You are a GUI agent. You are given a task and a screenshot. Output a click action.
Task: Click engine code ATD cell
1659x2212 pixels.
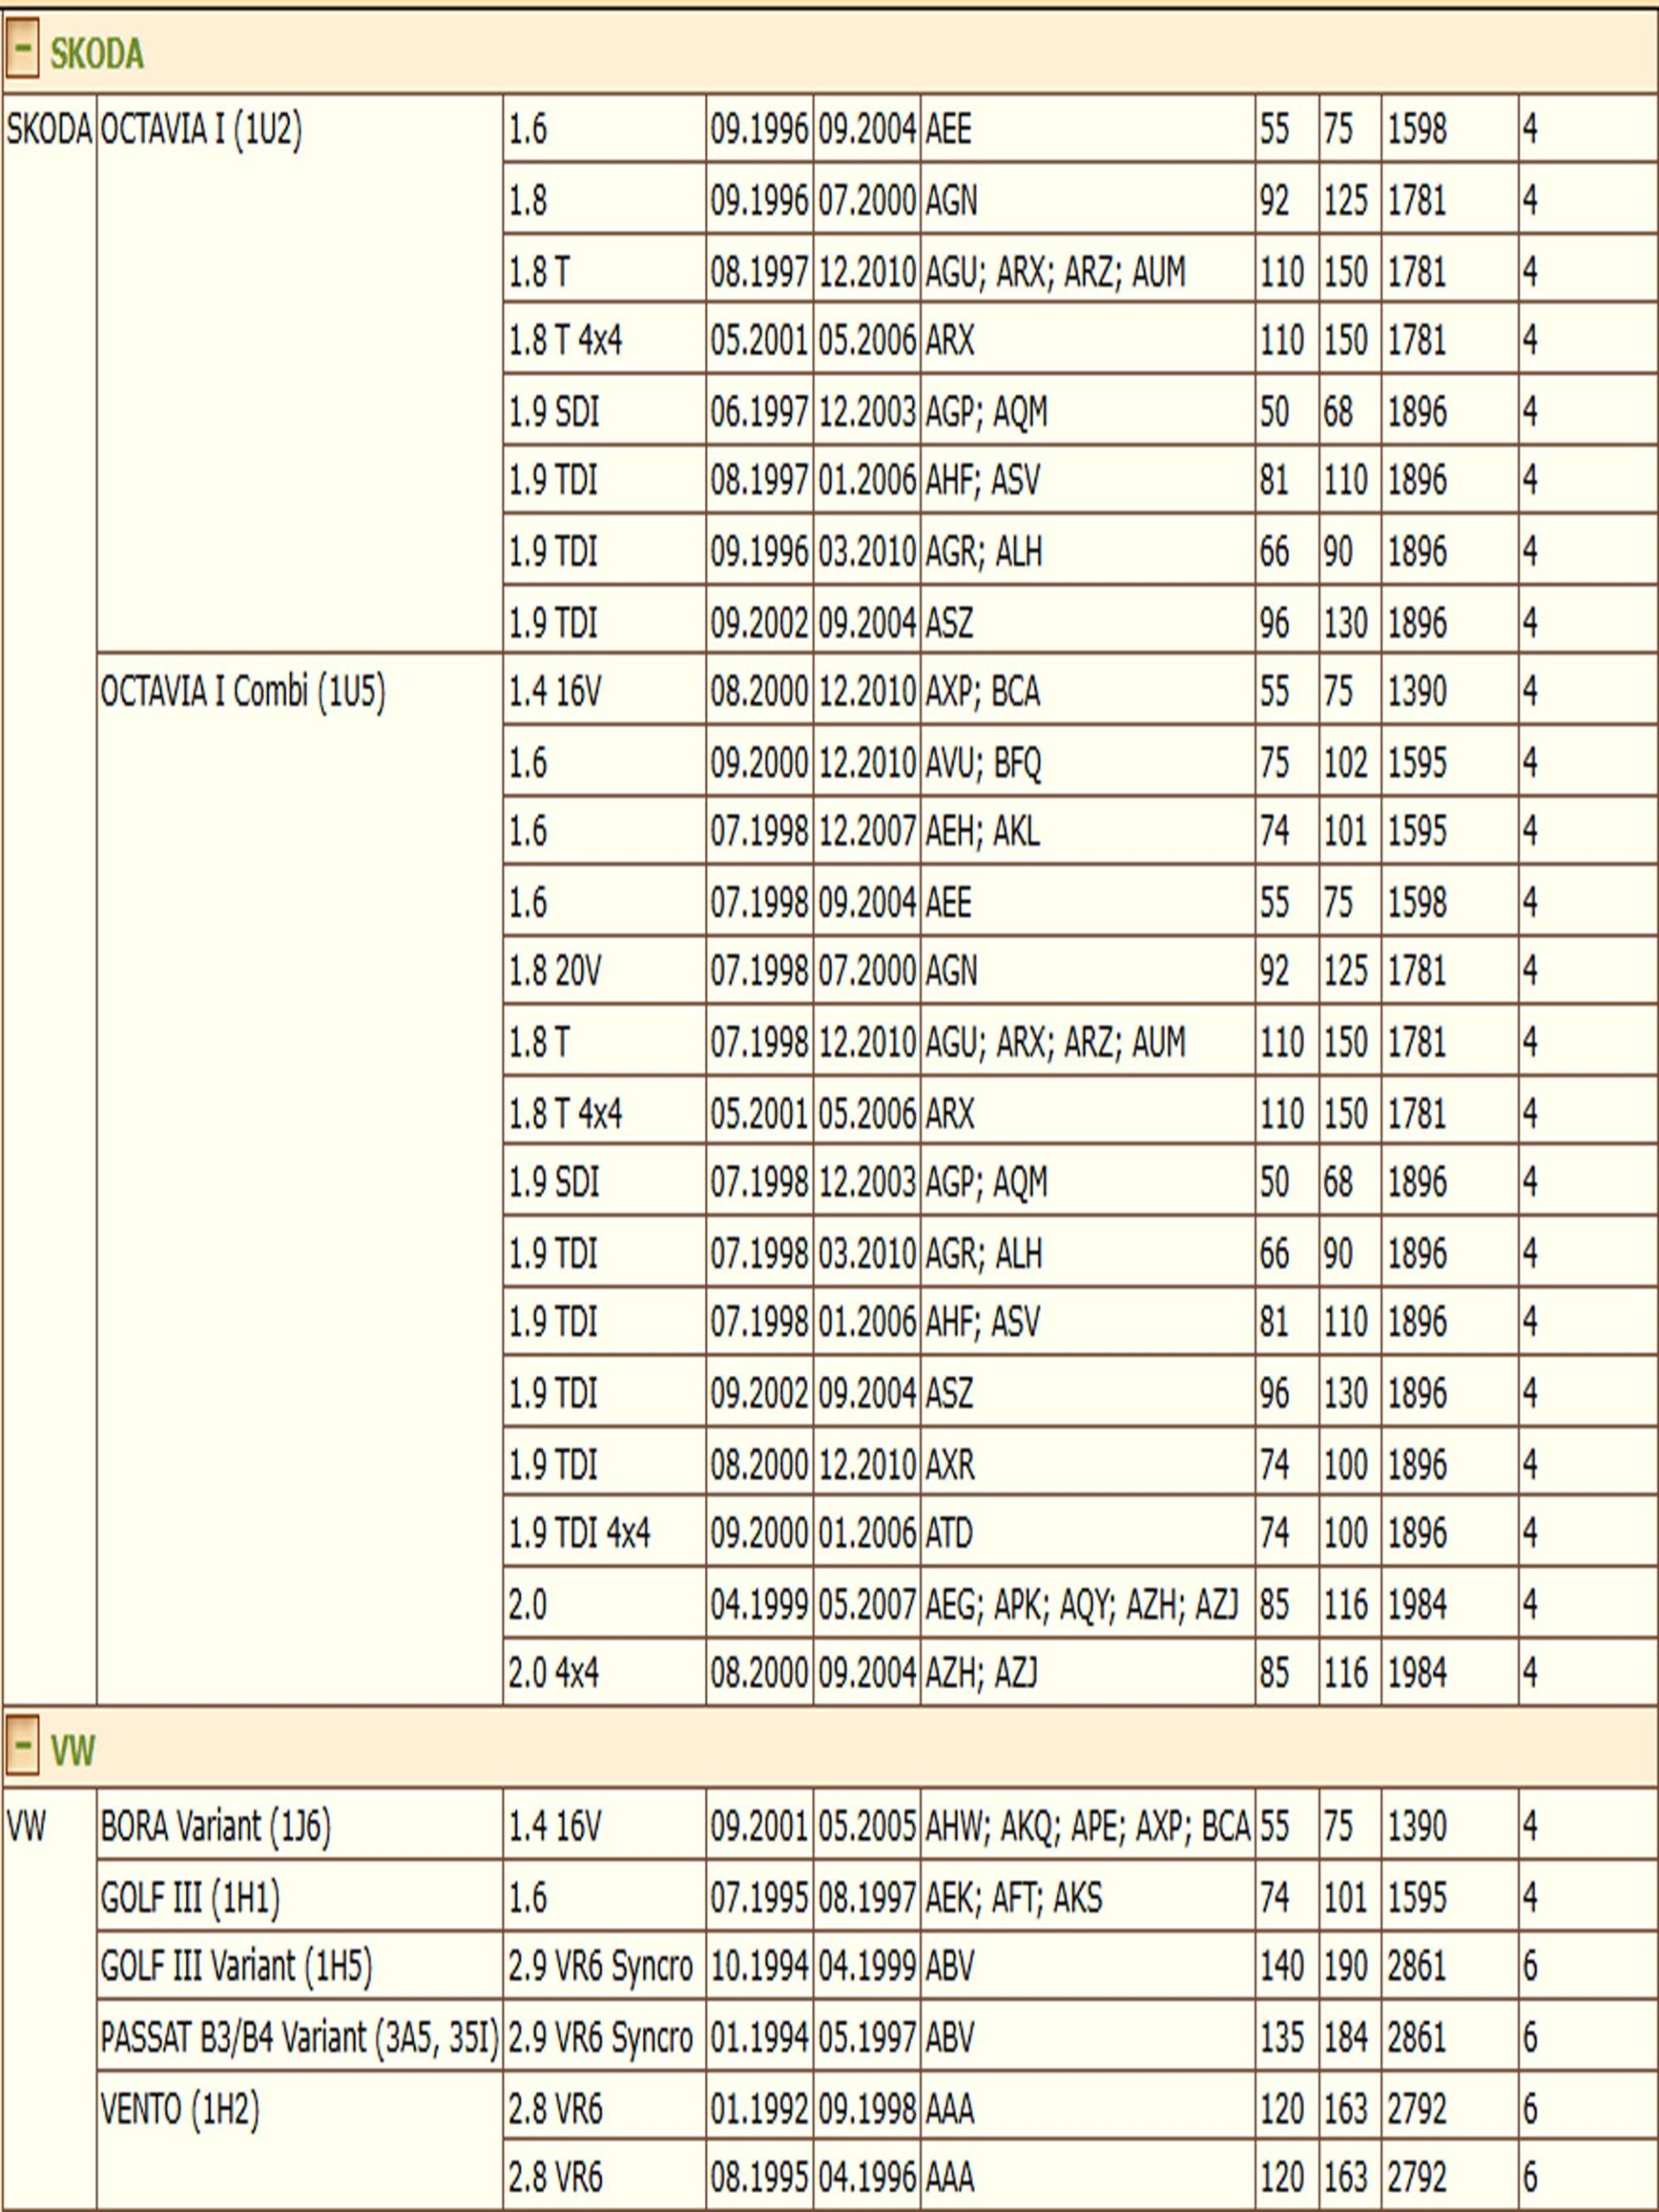click(1087, 1532)
